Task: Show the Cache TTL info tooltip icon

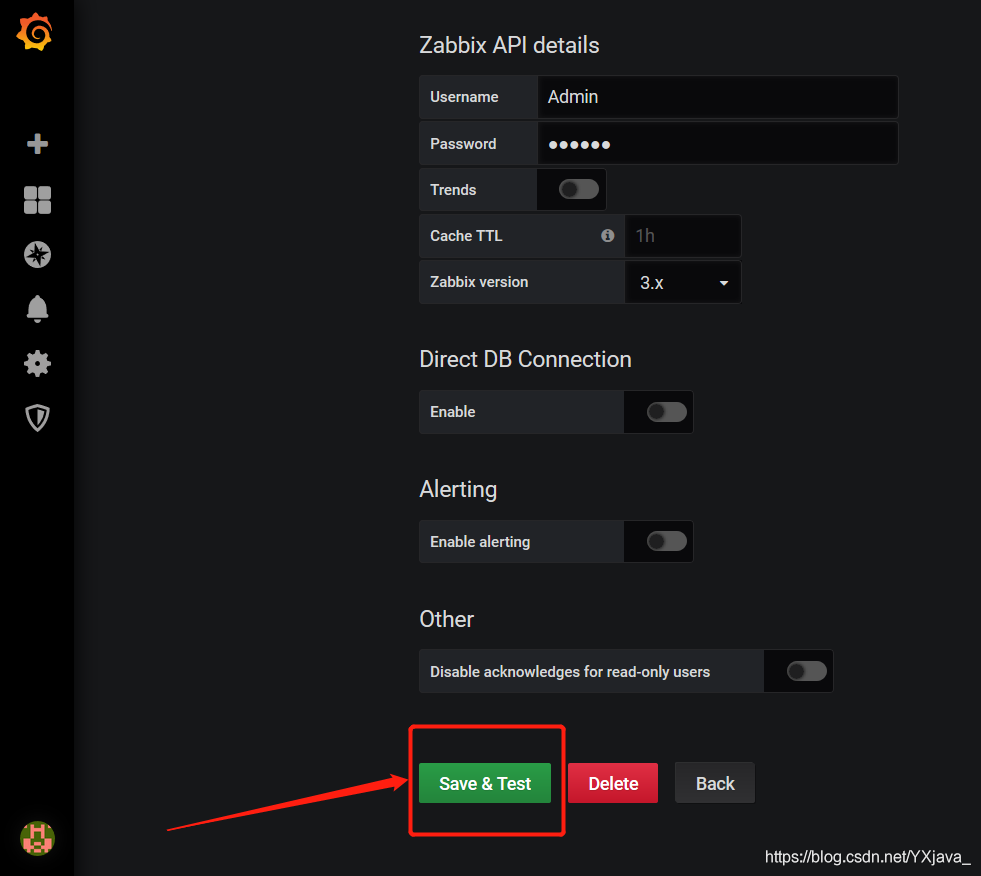Action: pyautogui.click(x=607, y=235)
